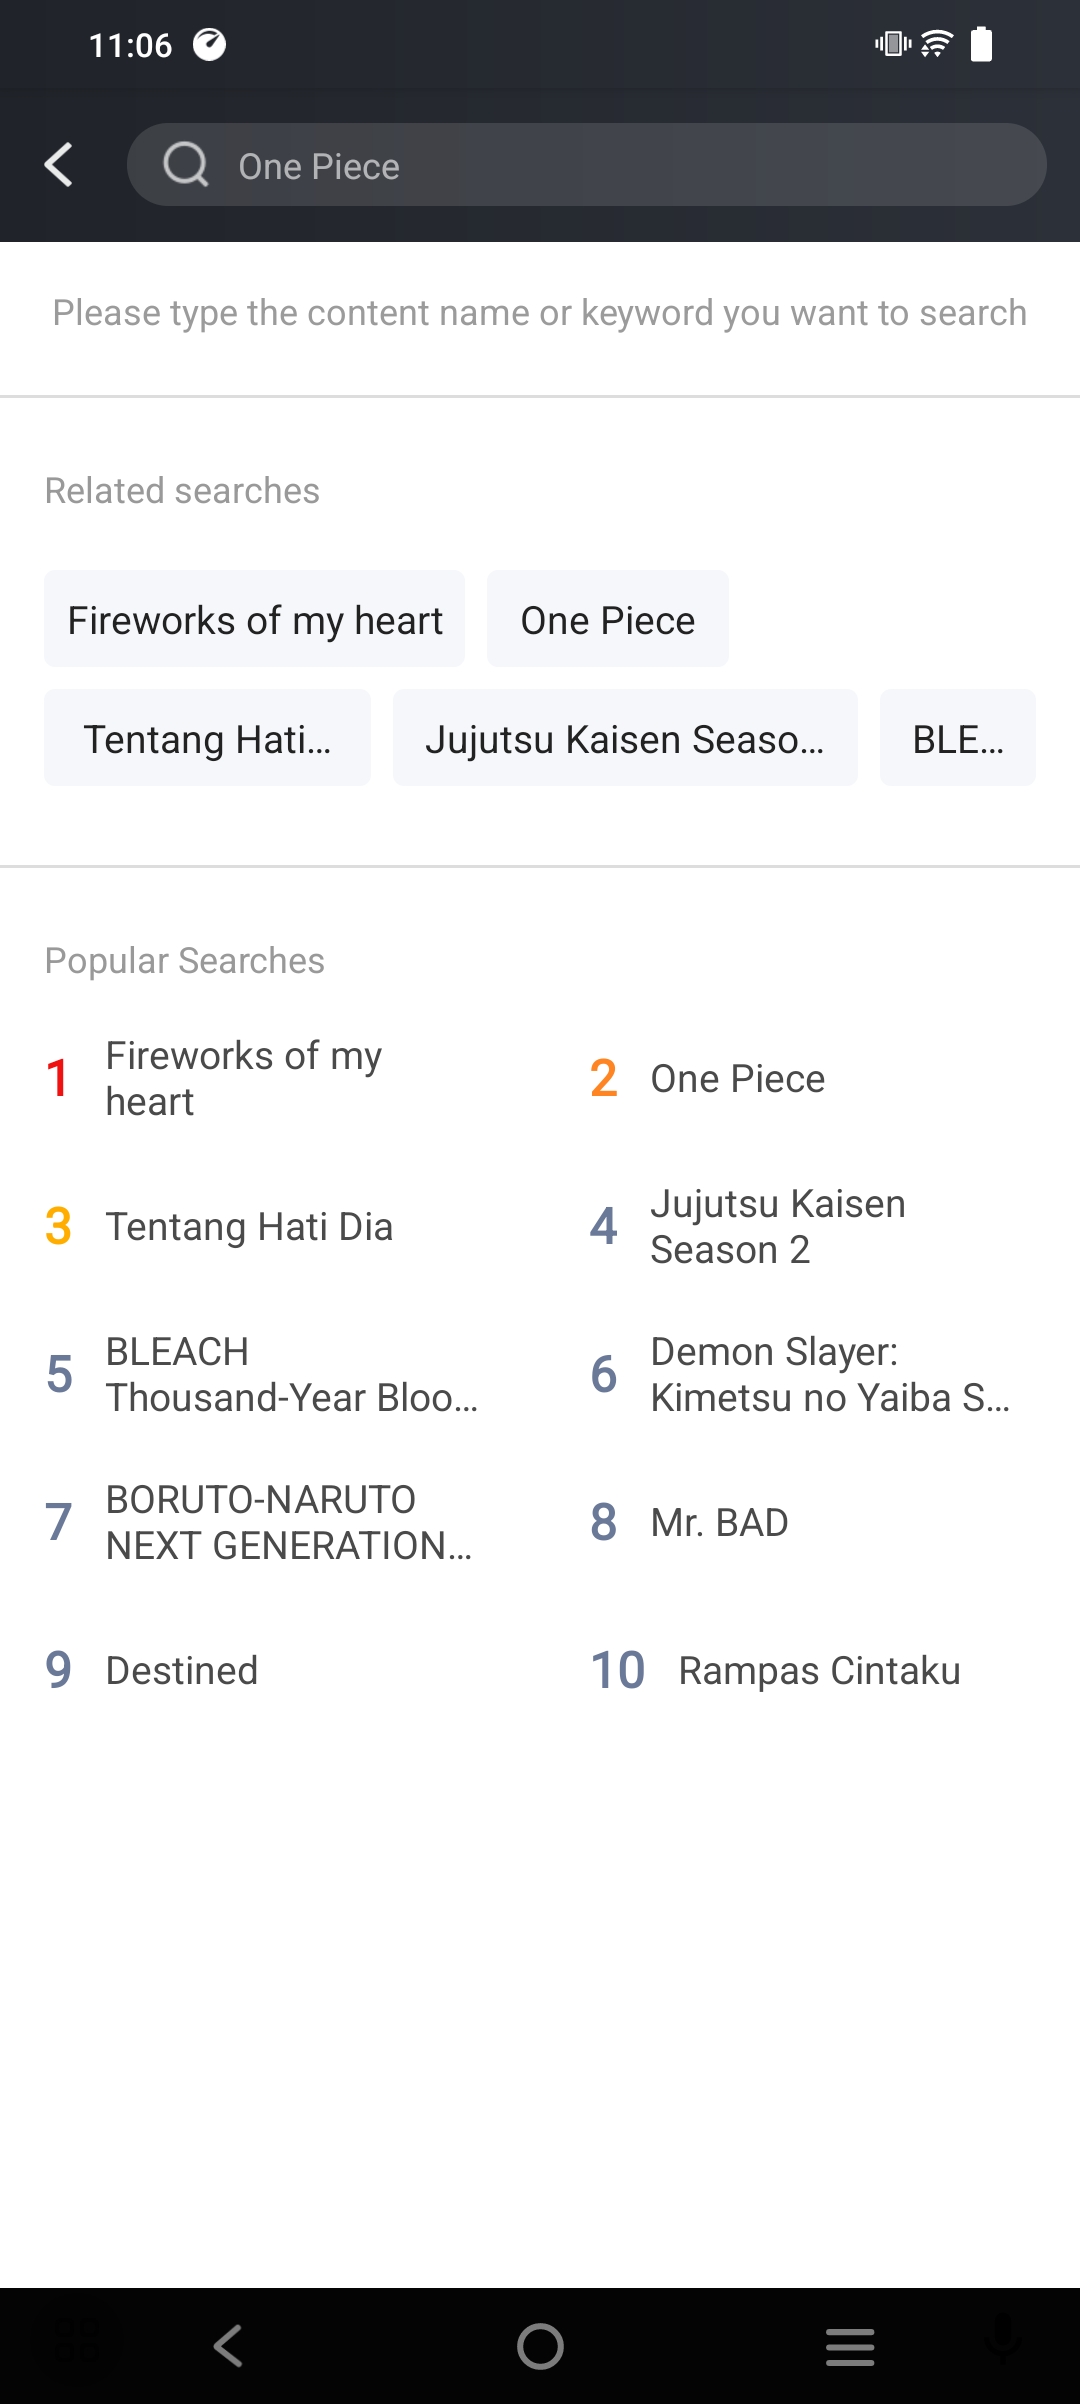Open Demon Slayer: Kimetsu no Yaiba entry
The height and width of the screenshot is (2404, 1080).
click(x=830, y=1375)
